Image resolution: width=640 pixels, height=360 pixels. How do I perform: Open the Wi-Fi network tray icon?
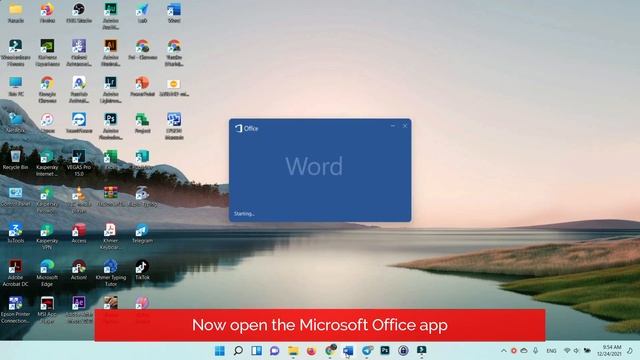(567, 351)
